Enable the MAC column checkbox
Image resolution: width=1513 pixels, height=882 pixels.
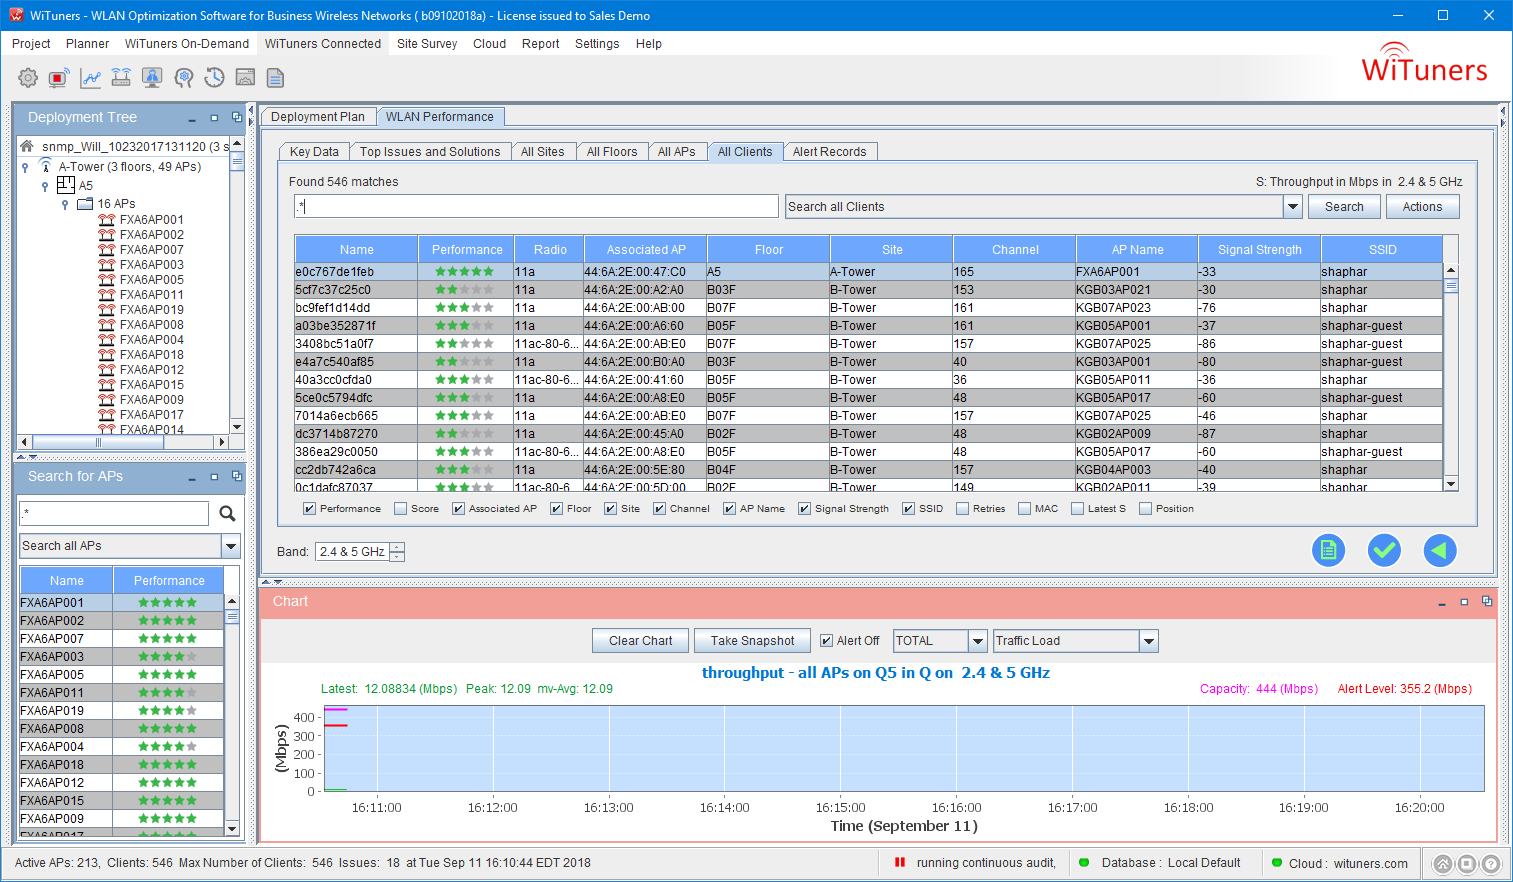pos(1024,509)
